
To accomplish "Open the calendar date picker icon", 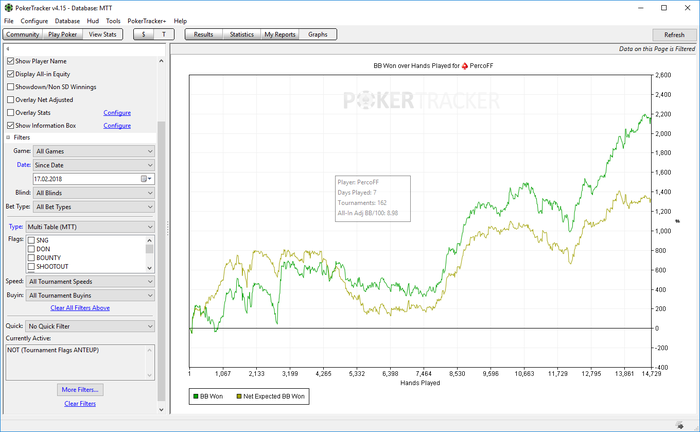I will (x=146, y=178).
